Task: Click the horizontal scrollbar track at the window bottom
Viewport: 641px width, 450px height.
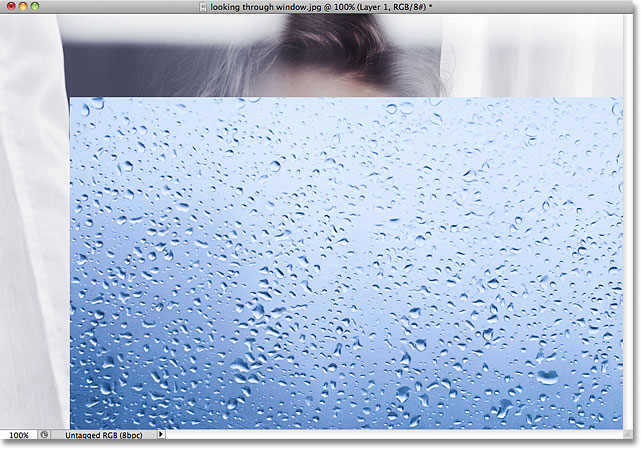Action: point(394,435)
